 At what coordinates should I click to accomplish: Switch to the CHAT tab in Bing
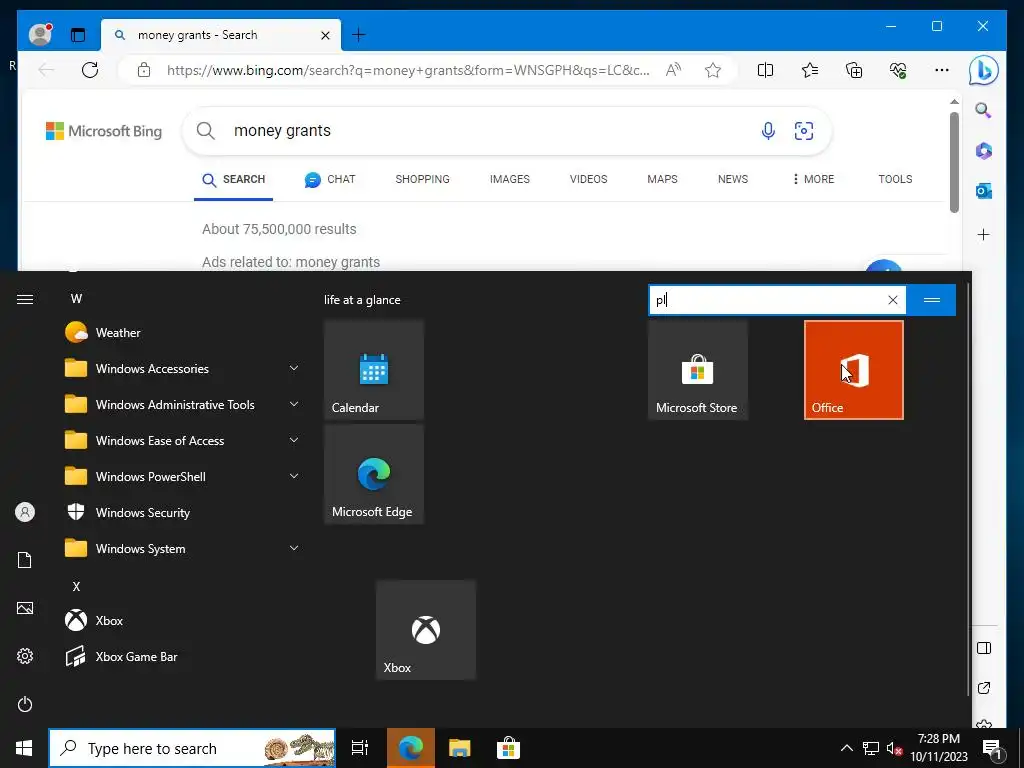[330, 179]
